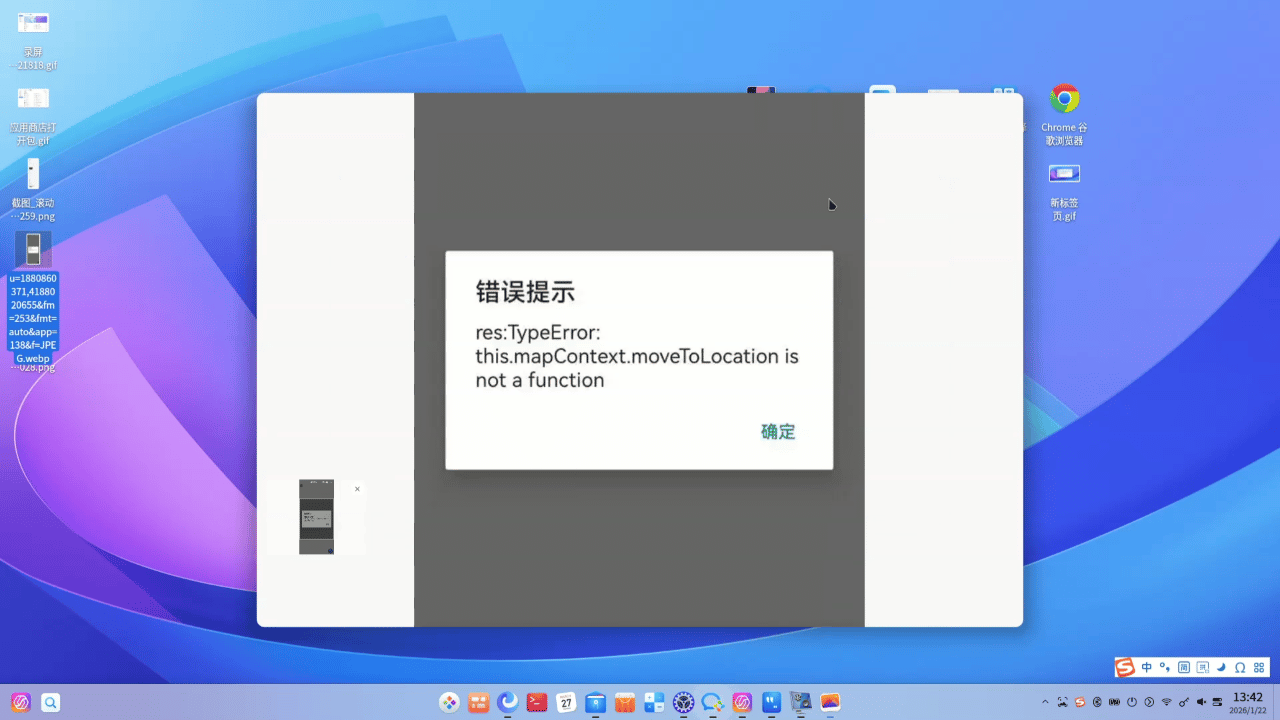
Task: Toggle punctuation width in the input toolbar
Action: coord(1165,667)
